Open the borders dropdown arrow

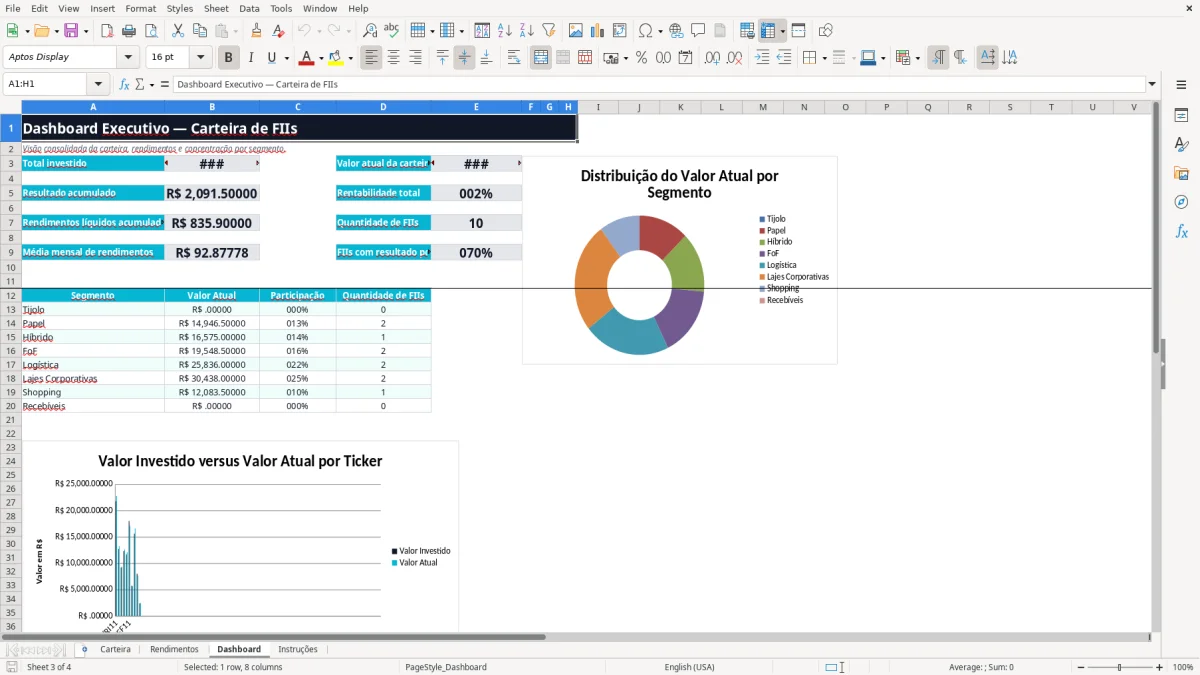(x=824, y=58)
